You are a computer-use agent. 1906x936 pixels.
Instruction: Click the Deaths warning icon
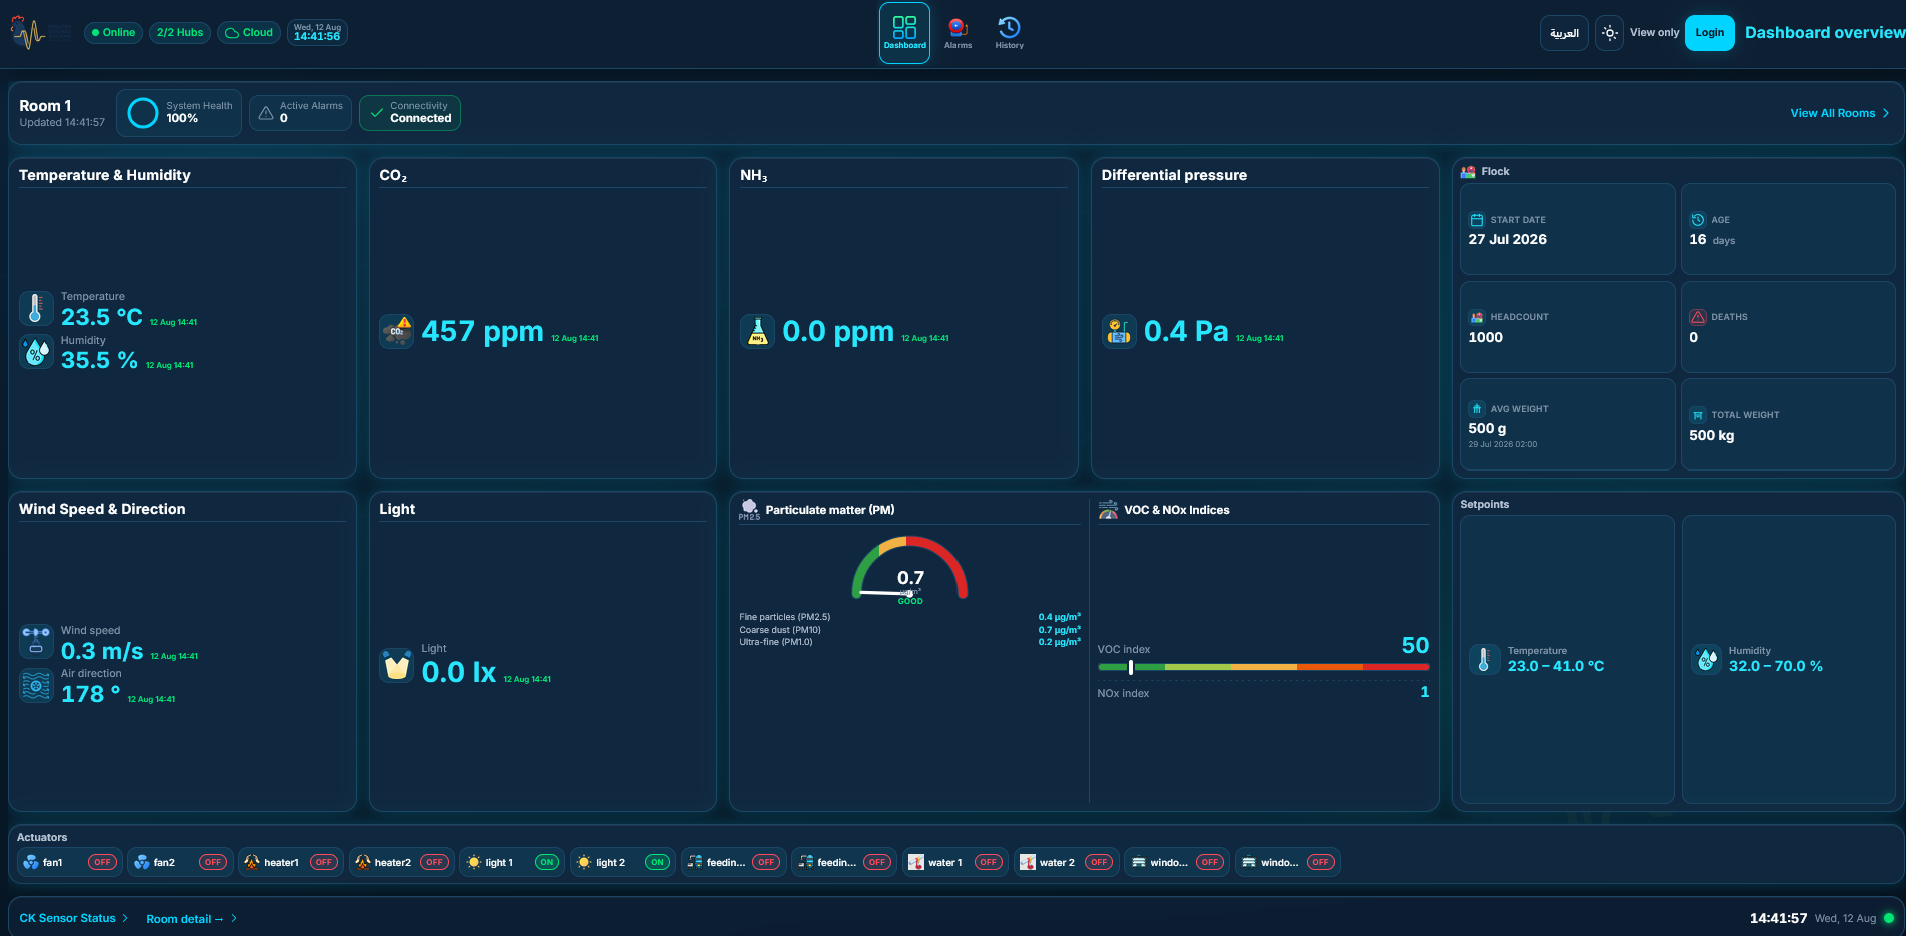click(1697, 317)
